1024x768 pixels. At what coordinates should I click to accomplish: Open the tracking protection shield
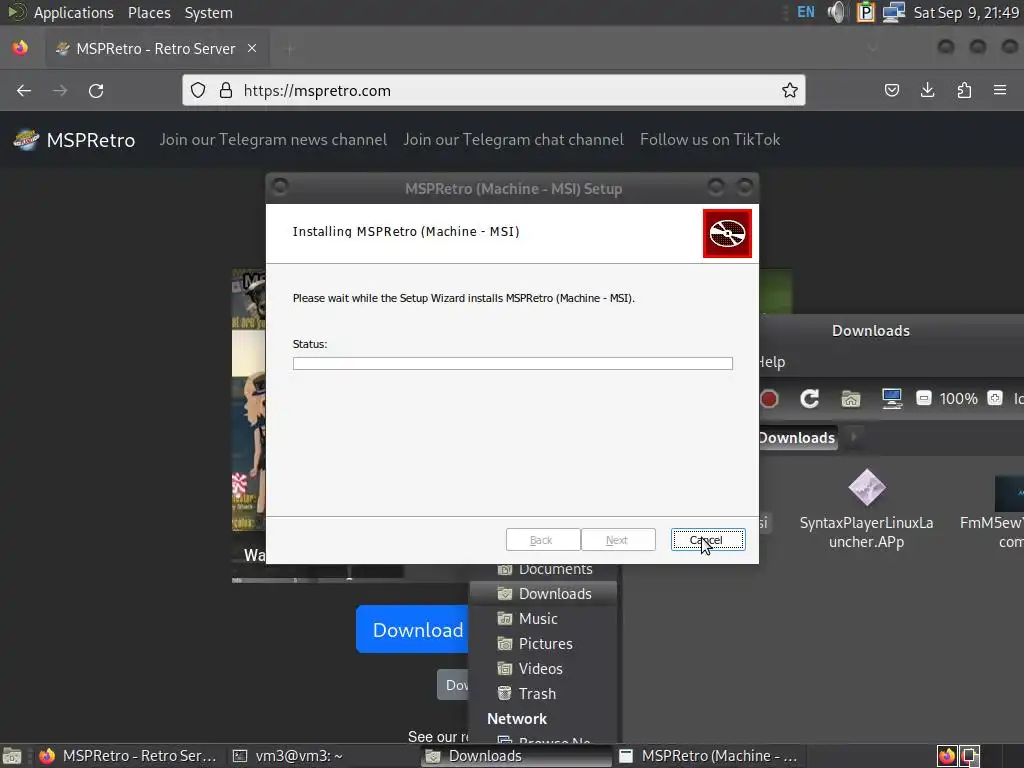tap(198, 90)
